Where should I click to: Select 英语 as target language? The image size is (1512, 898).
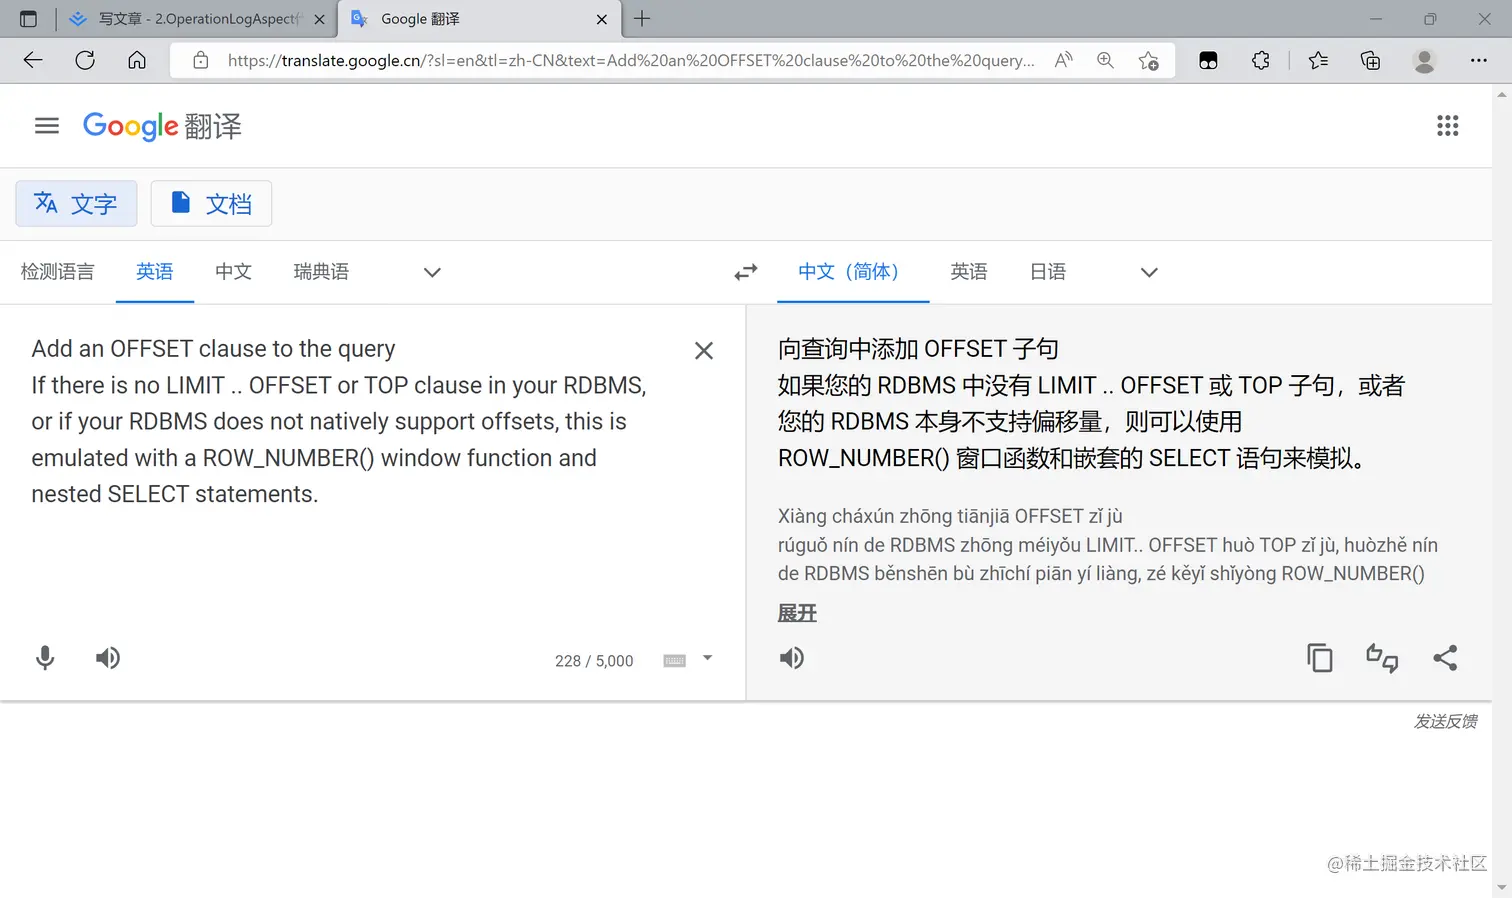tap(969, 272)
